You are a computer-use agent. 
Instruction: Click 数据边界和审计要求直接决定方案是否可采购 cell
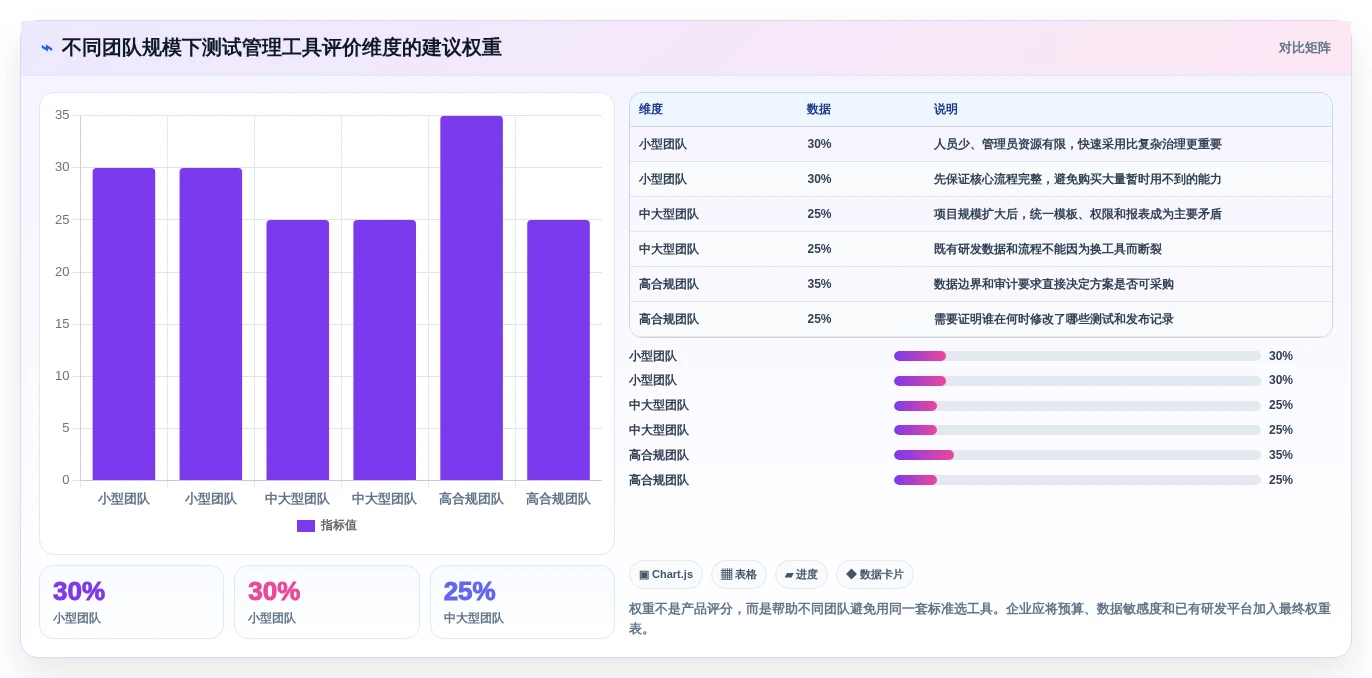click(x=1054, y=284)
